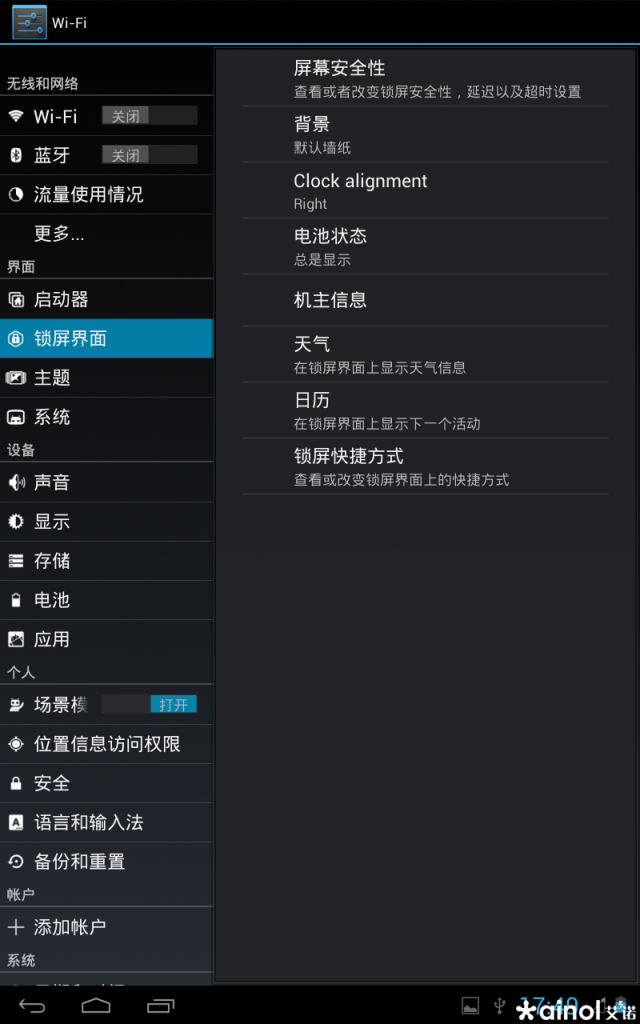Click the 声音 sound speaker icon

[x=16, y=483]
